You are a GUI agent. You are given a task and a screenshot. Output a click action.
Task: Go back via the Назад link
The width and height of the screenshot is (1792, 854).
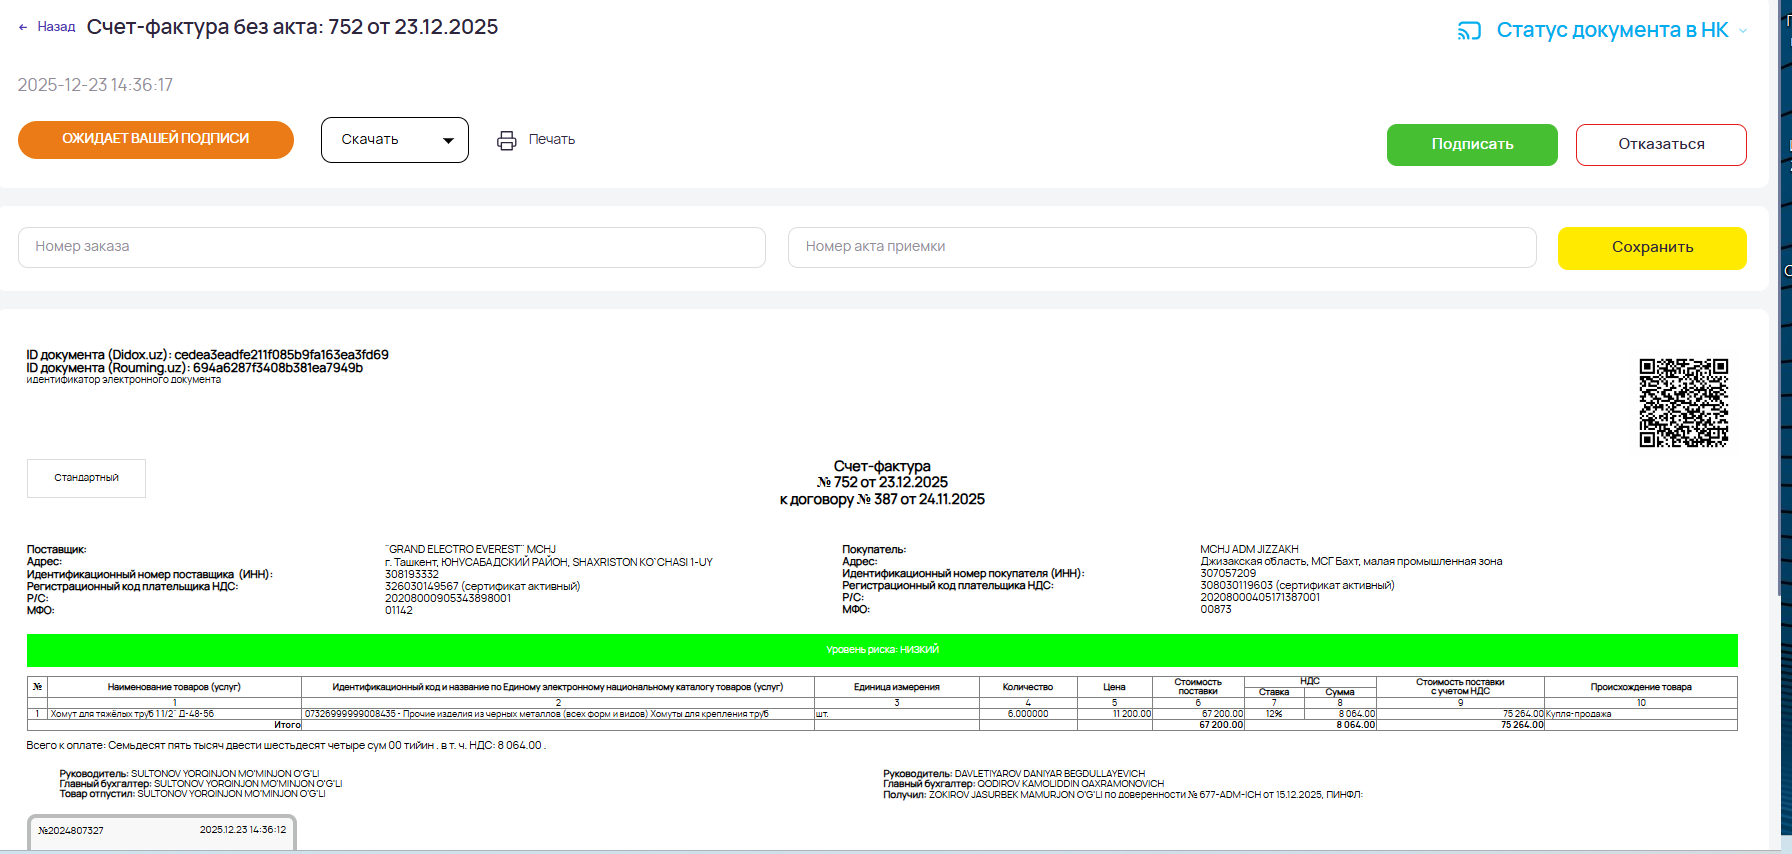click(x=56, y=27)
